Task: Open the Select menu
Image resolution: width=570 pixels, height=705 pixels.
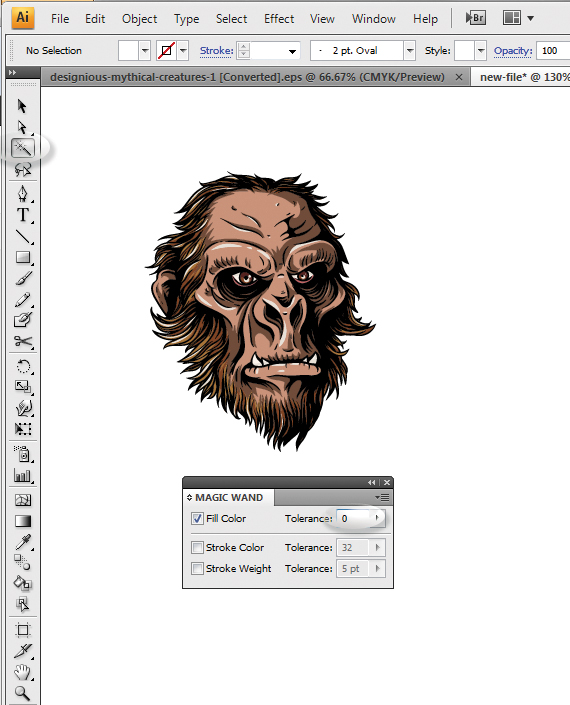Action: click(x=232, y=19)
